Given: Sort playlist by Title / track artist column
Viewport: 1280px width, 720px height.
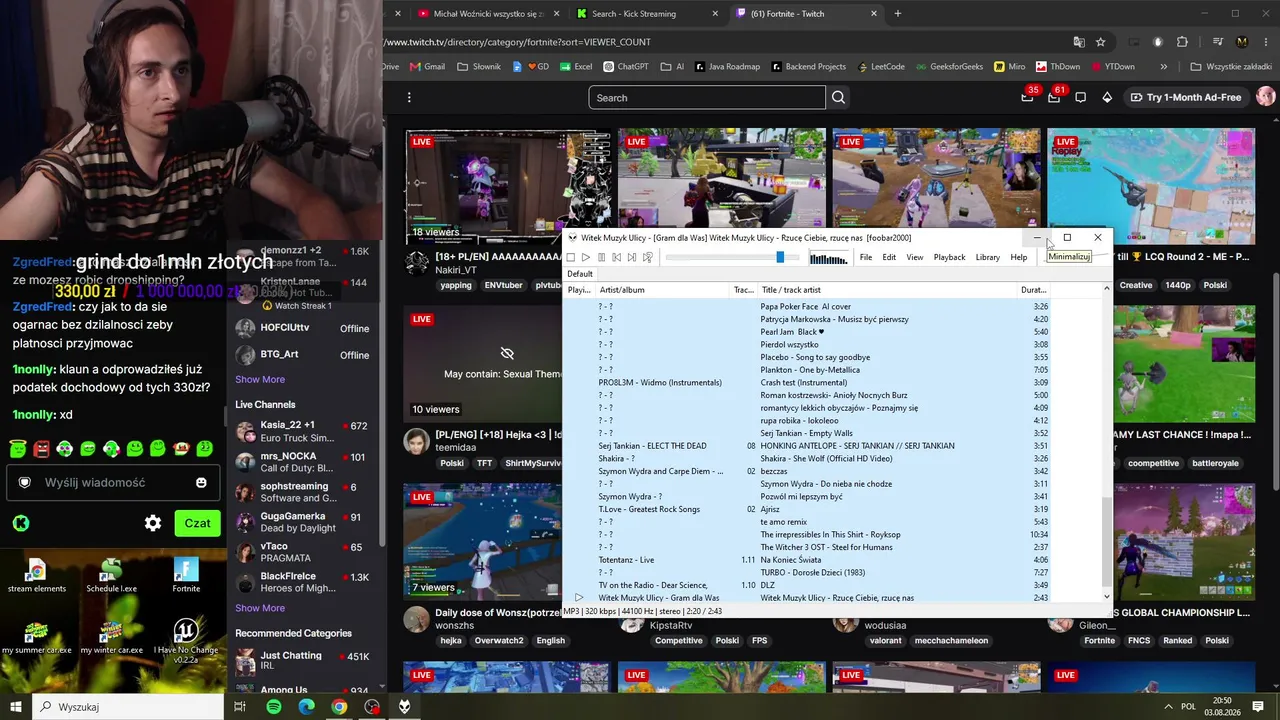Looking at the screenshot, I should click(888, 290).
